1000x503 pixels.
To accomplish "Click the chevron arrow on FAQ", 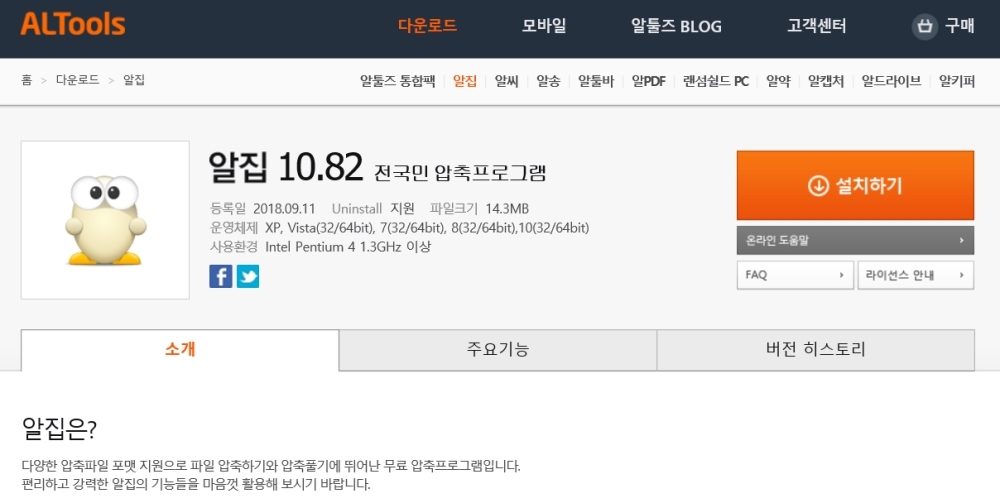I will click(841, 275).
